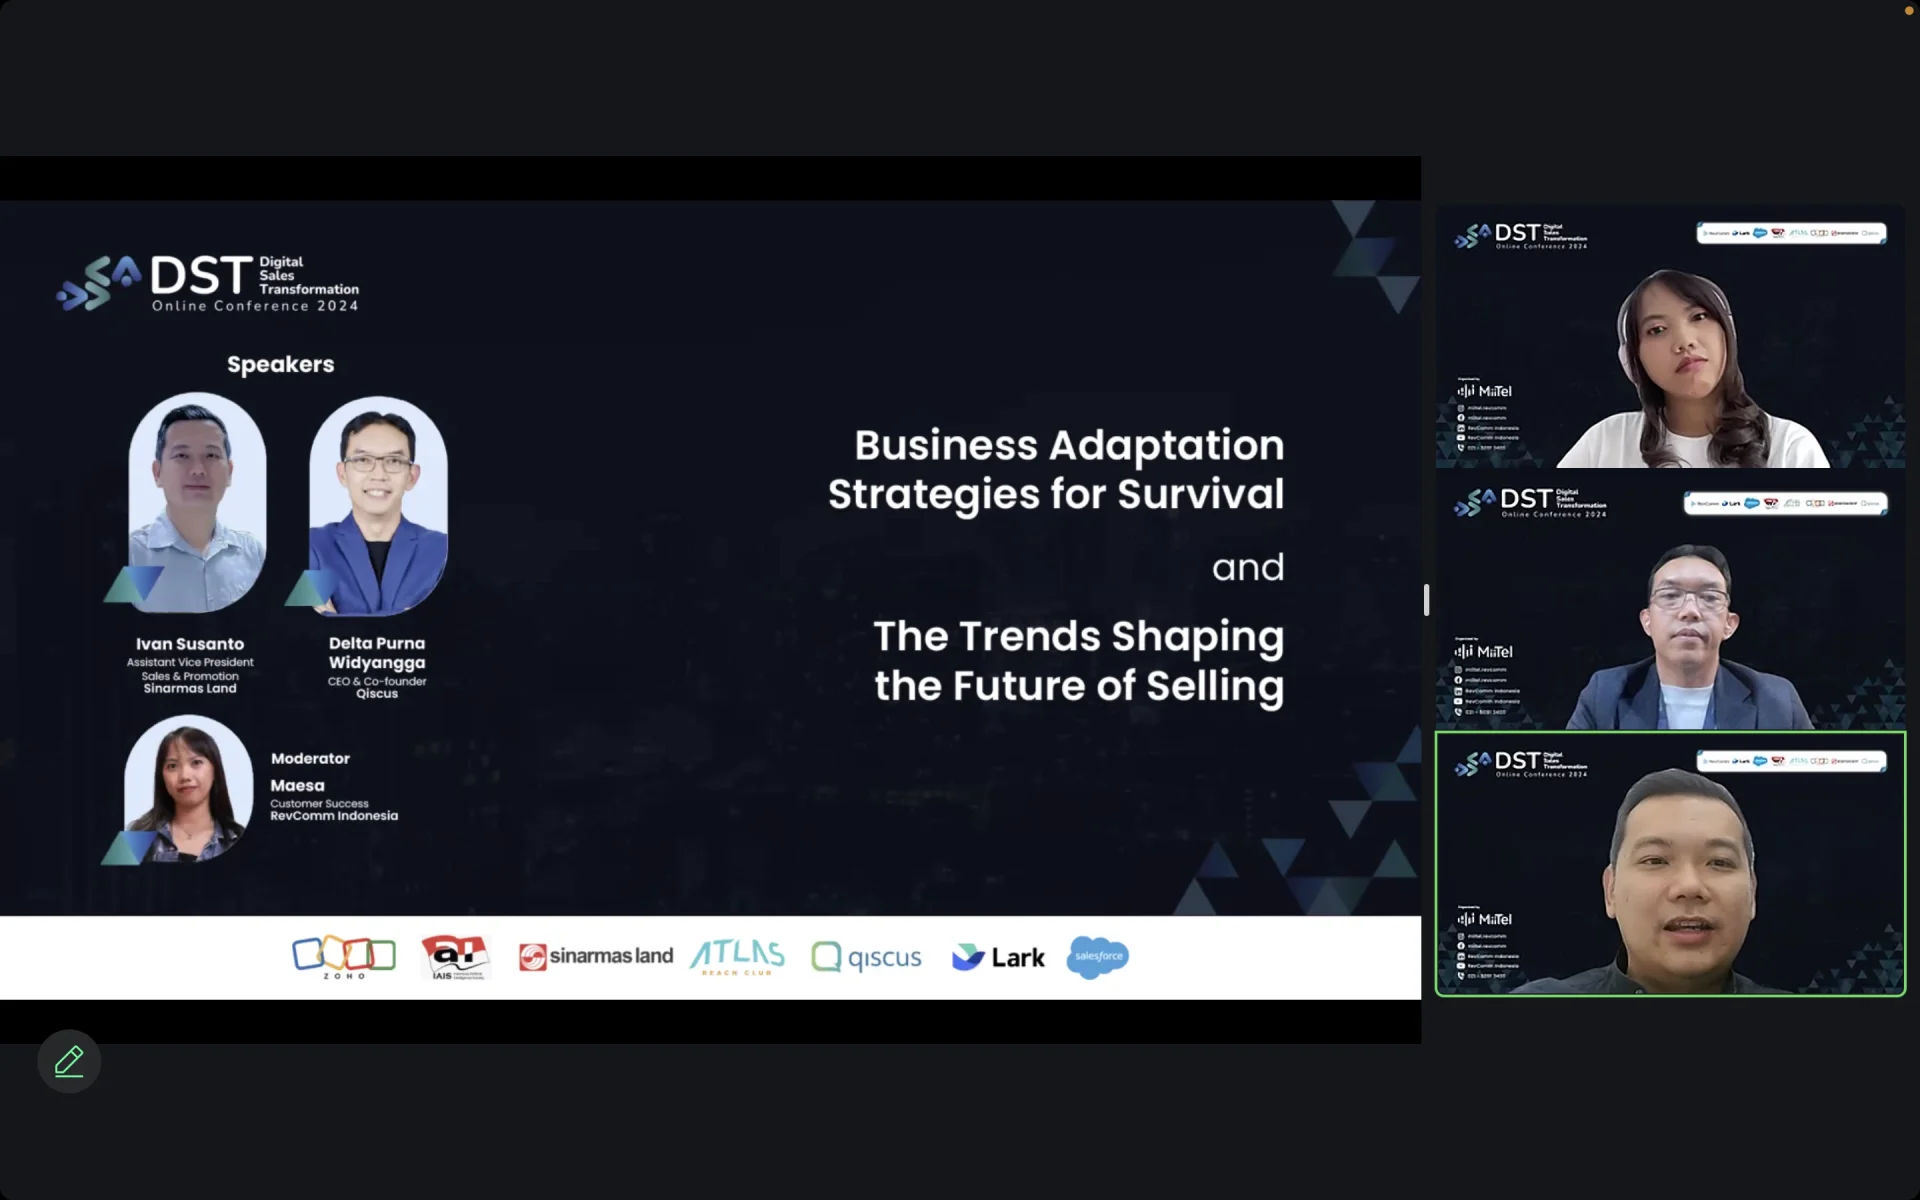Select the female moderator's video tile
The width and height of the screenshot is (1920, 1200).
pyautogui.click(x=1670, y=337)
